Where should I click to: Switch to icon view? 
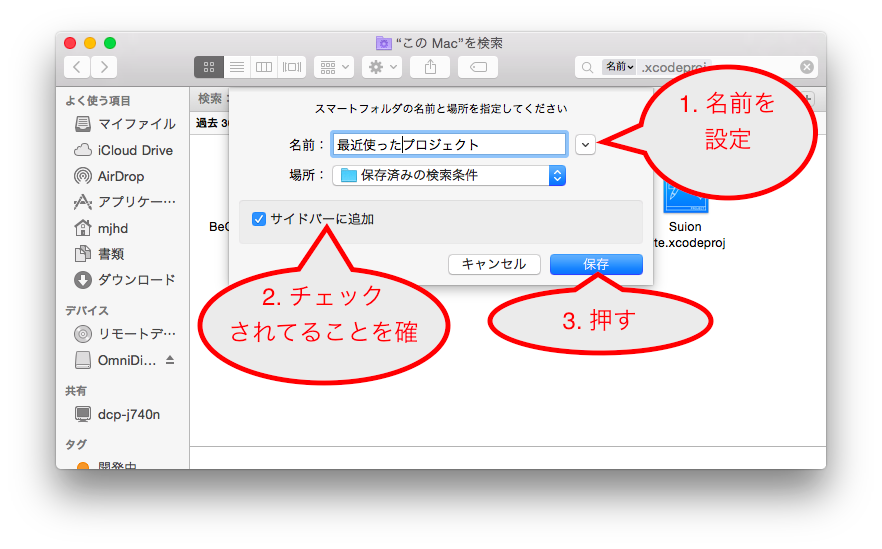point(209,67)
